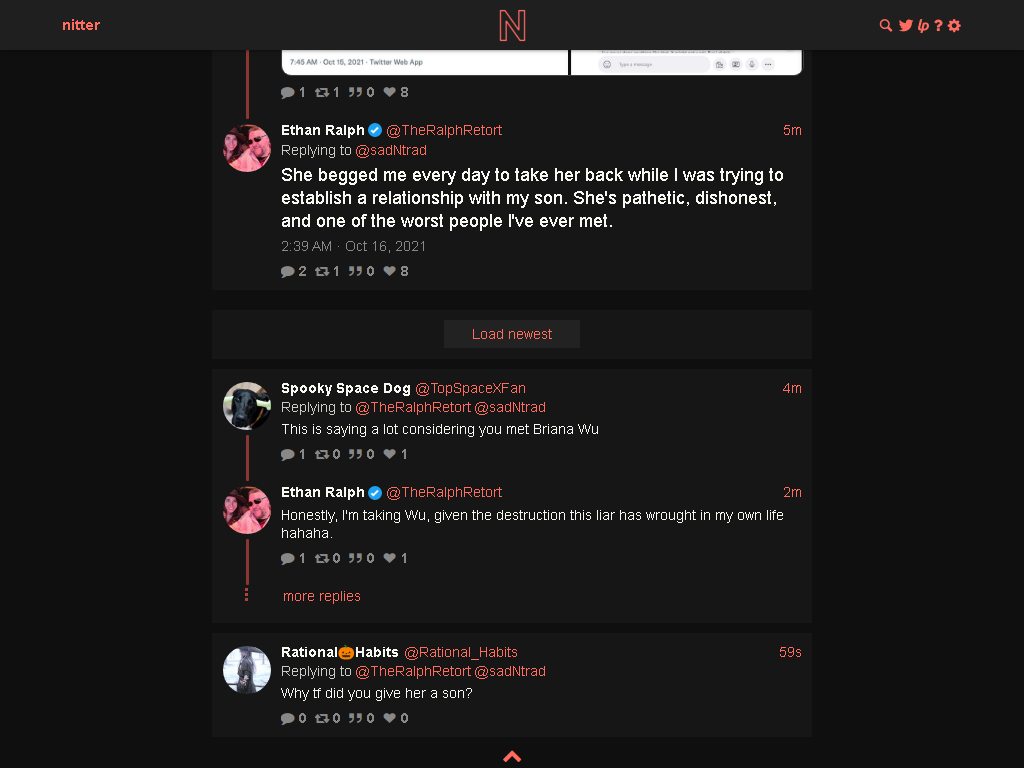Click back-to-top chevron arrow
This screenshot has height=768, width=1024.
[x=512, y=756]
